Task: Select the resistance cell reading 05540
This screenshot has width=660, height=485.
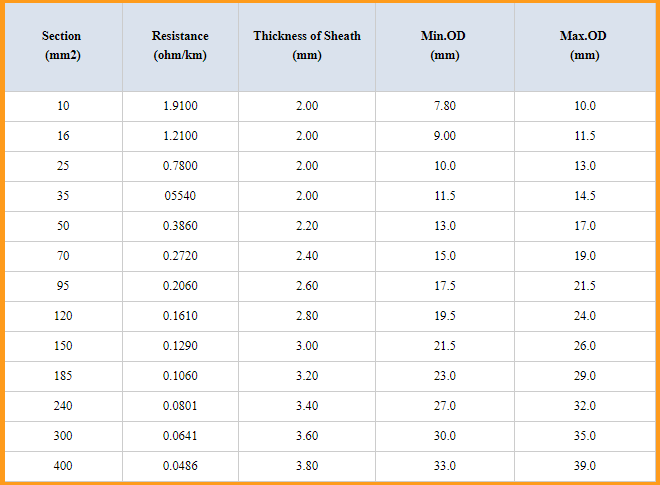Action: coord(180,196)
